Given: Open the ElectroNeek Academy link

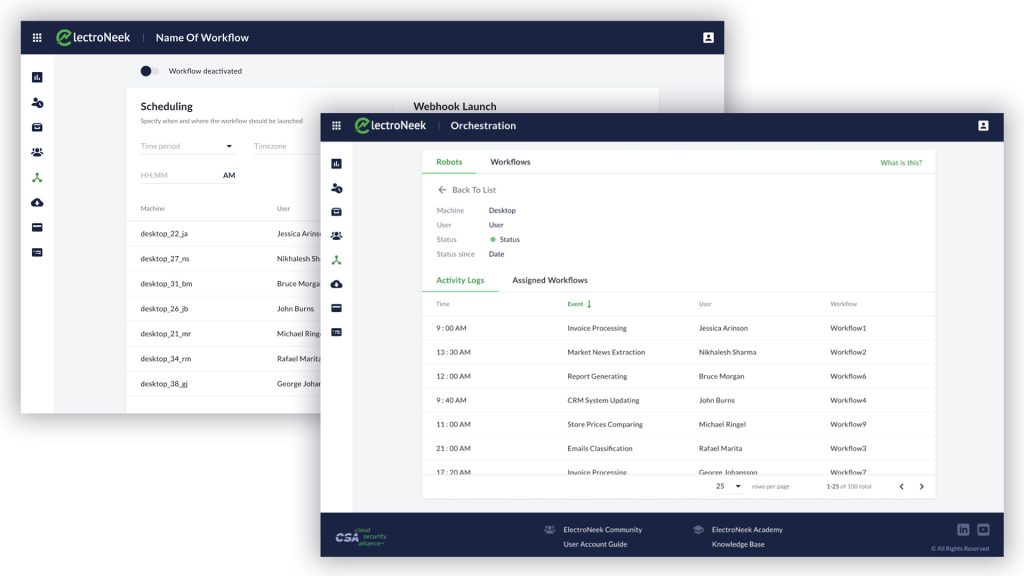Looking at the screenshot, I should 747,530.
